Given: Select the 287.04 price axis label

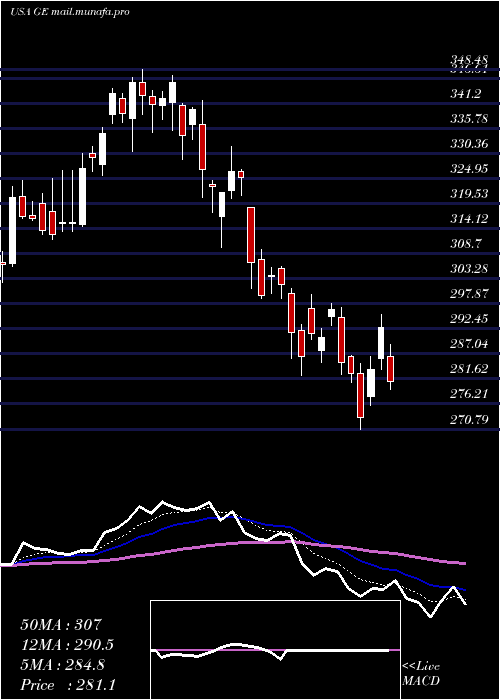Looking at the screenshot, I should (x=469, y=344).
